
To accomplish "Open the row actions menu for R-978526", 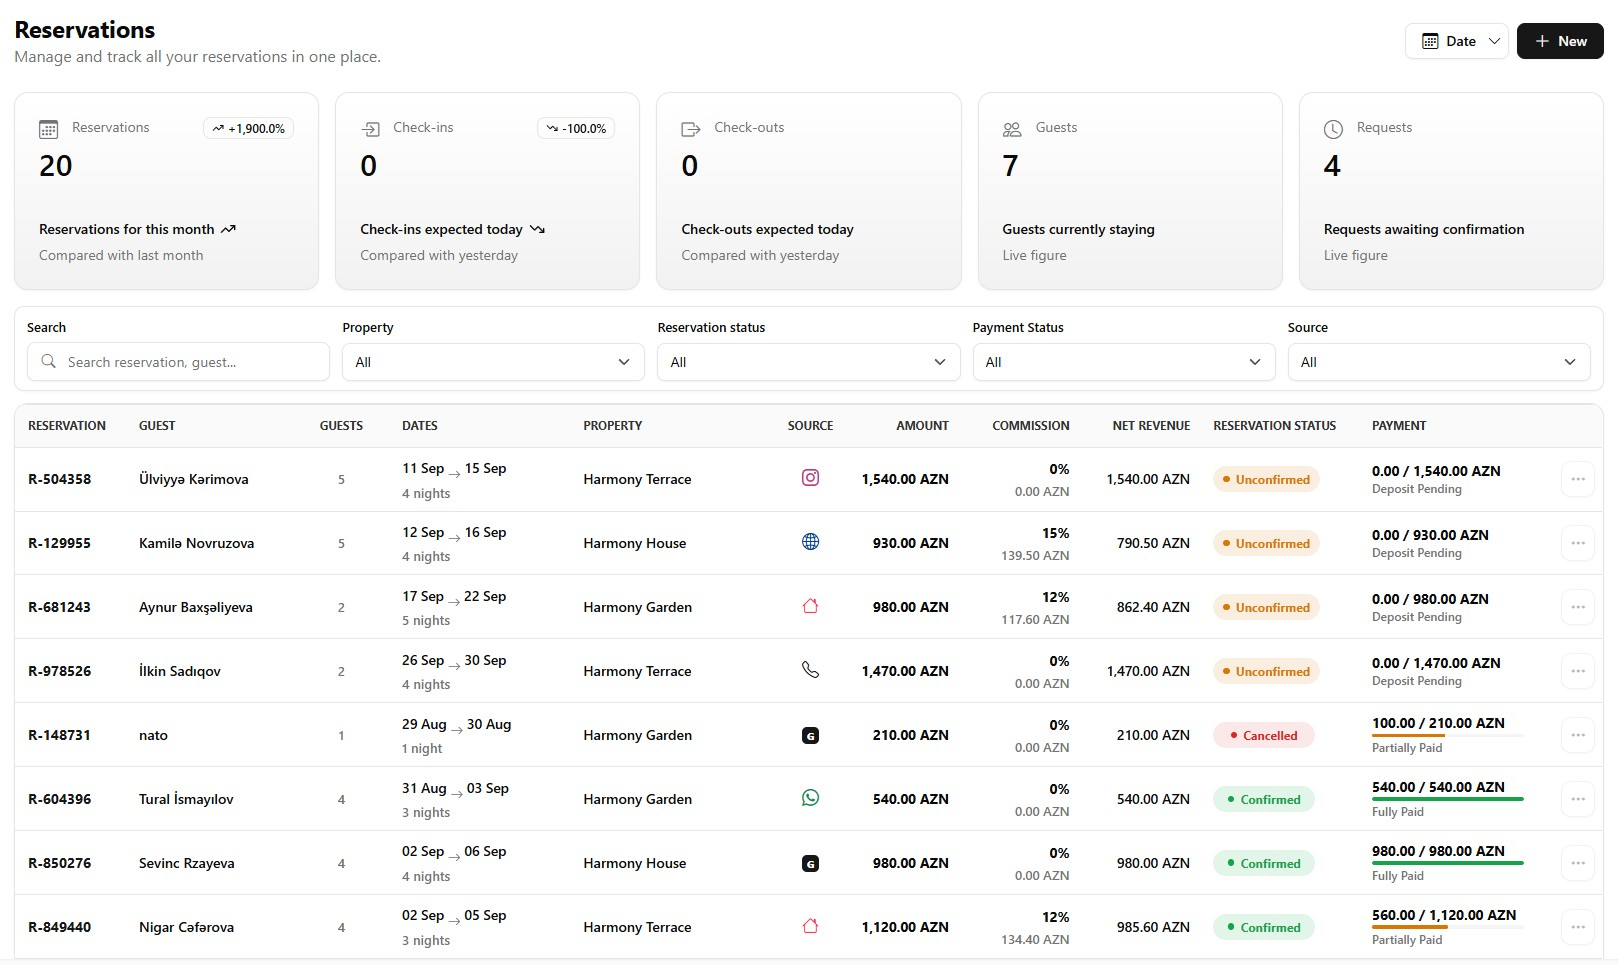I will [1577, 671].
